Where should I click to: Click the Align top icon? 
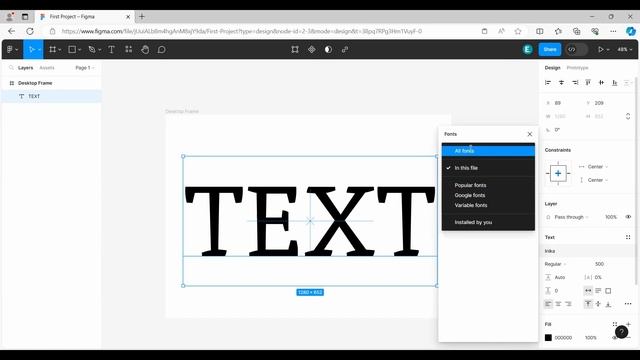pyautogui.click(x=588, y=82)
